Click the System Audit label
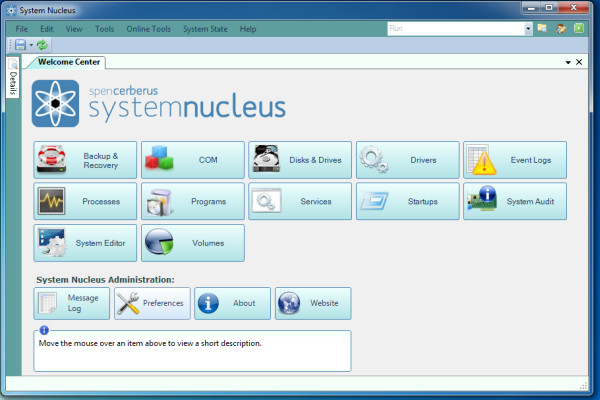This screenshot has height=400, width=600. [530, 201]
